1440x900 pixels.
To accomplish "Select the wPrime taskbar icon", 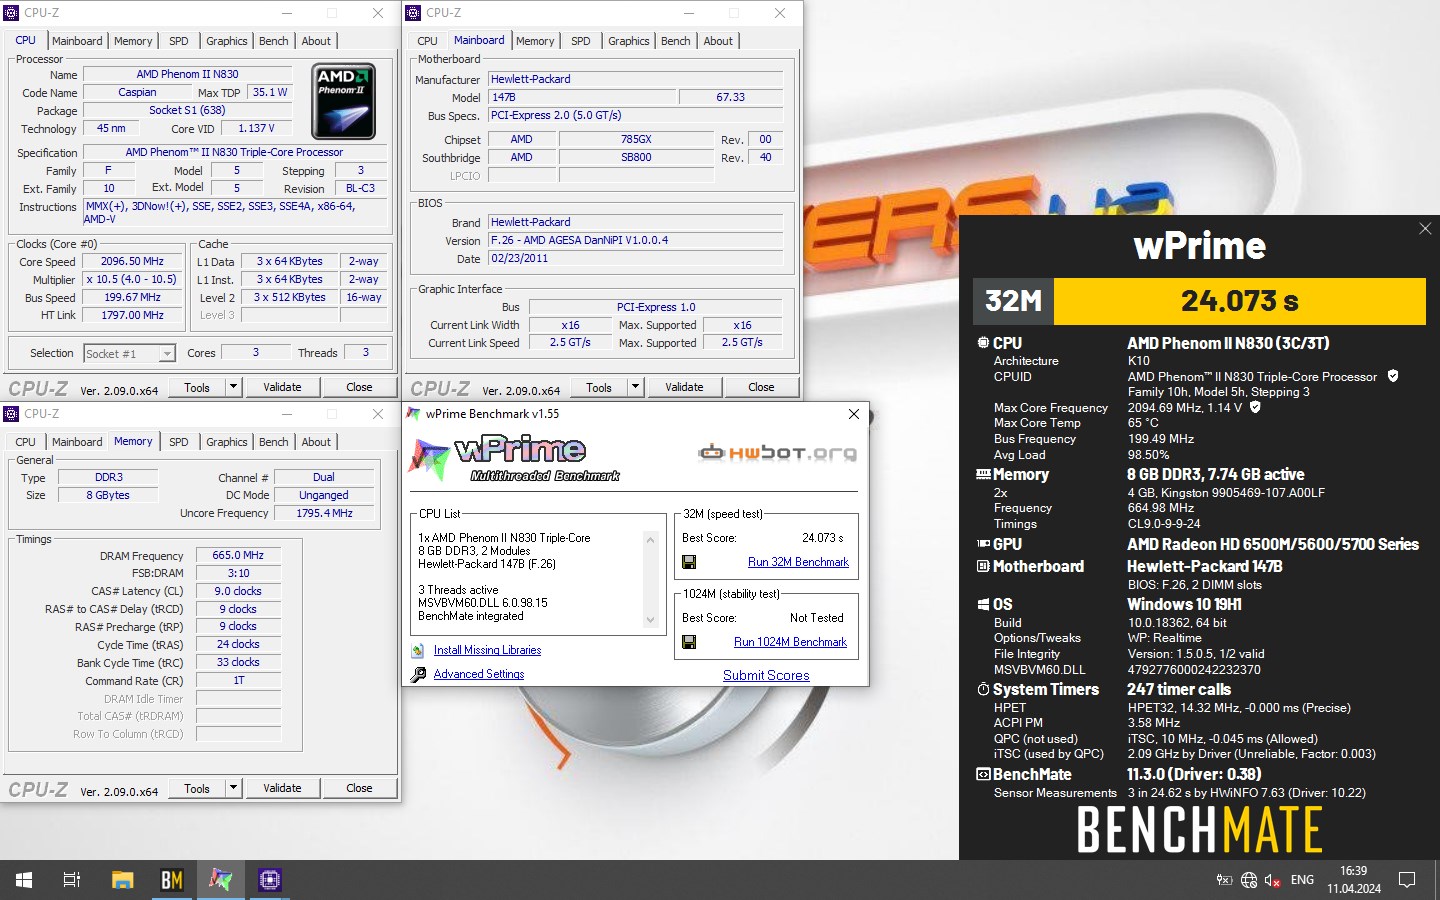I will pos(220,880).
